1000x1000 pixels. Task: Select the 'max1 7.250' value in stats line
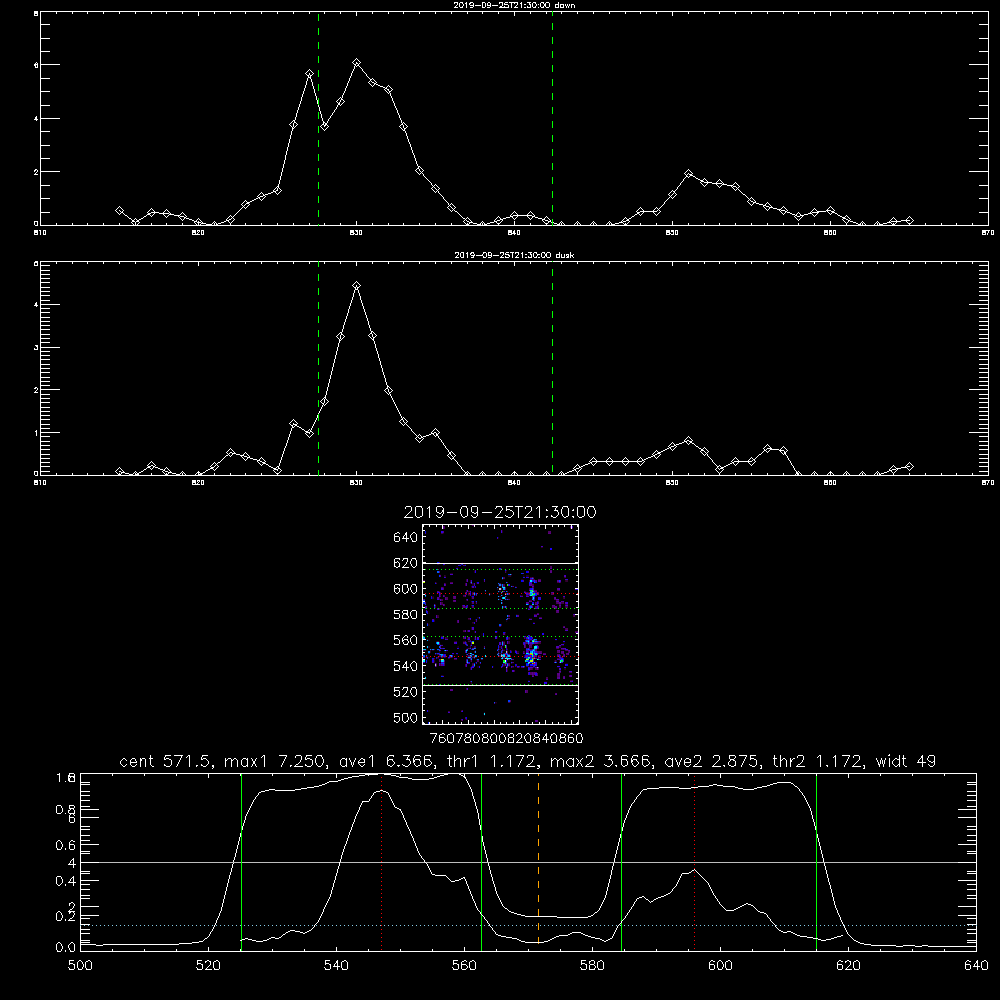[x=276, y=761]
